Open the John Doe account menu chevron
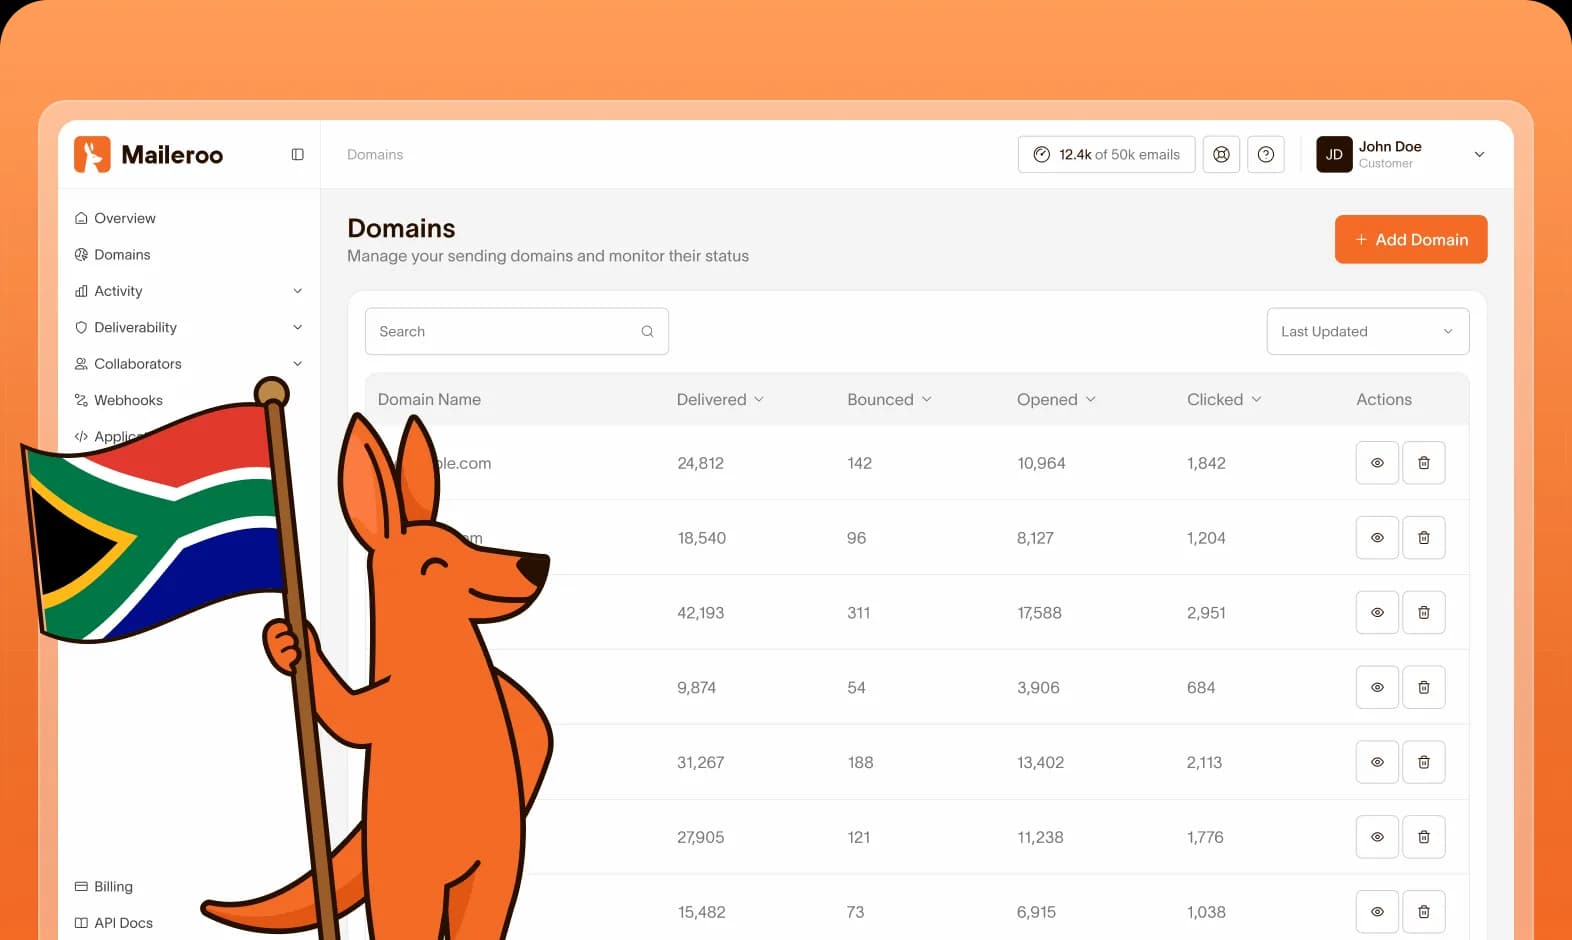Viewport: 1572px width, 940px height. [x=1479, y=154]
